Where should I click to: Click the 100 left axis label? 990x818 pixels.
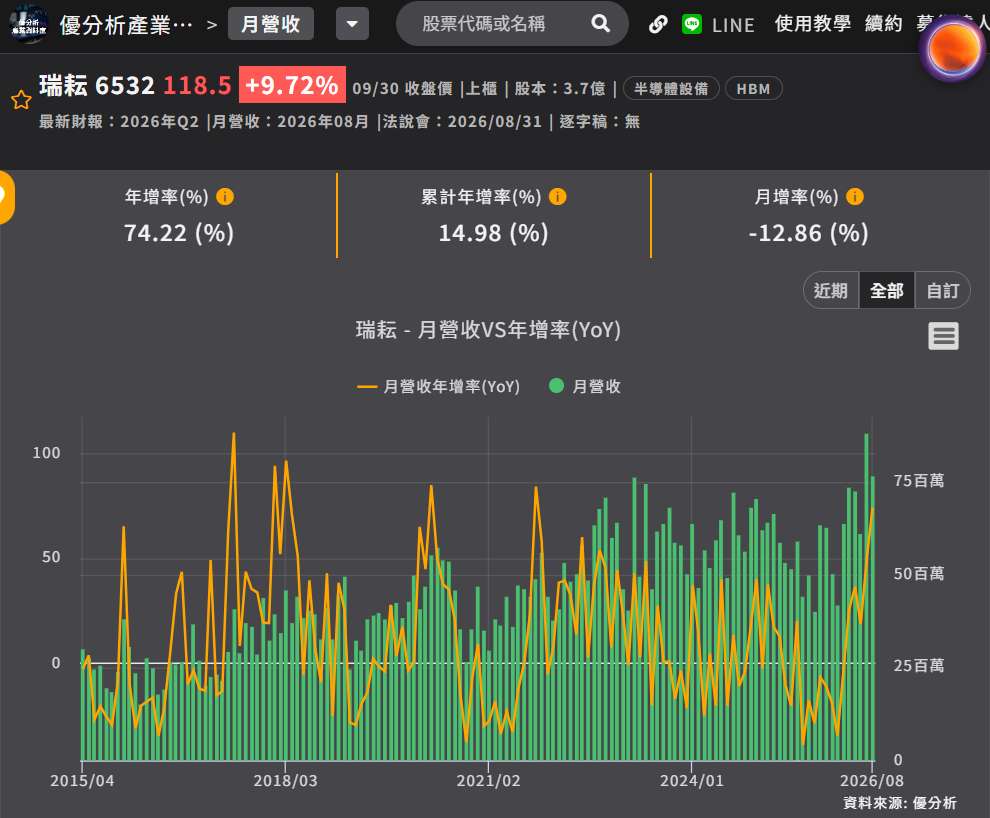coord(47,453)
